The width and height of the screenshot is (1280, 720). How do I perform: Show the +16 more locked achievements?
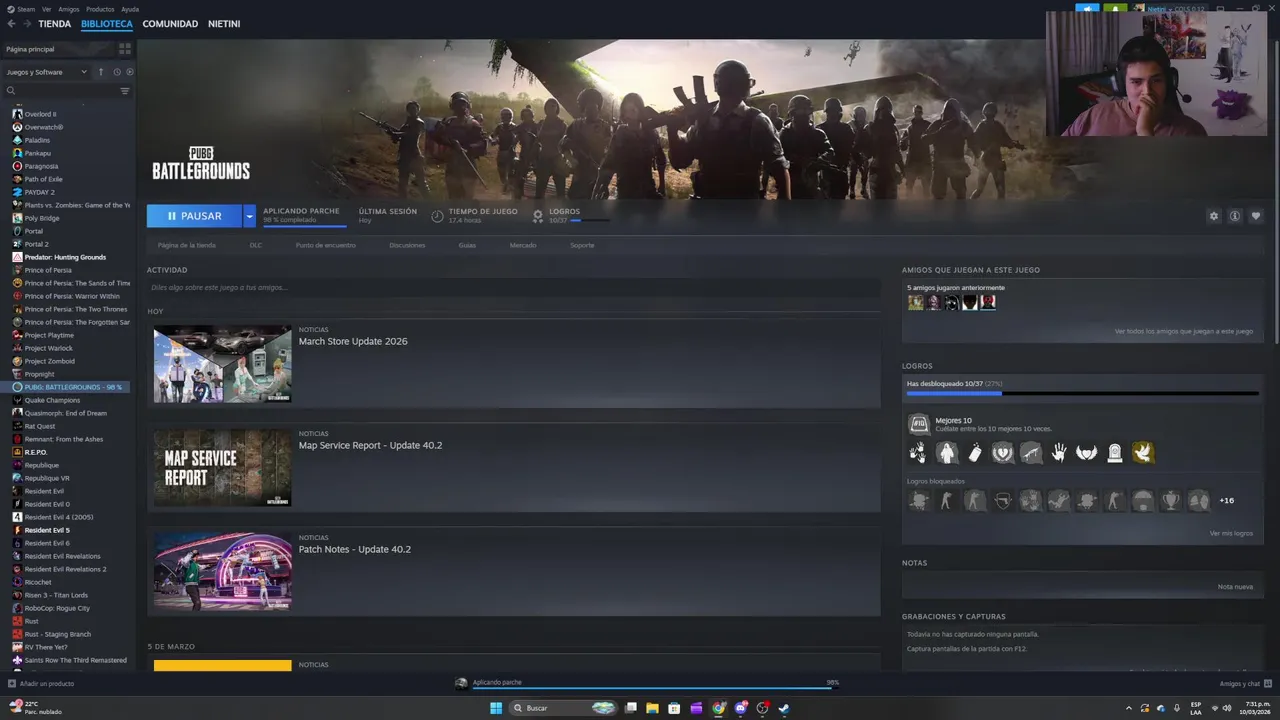(1227, 500)
